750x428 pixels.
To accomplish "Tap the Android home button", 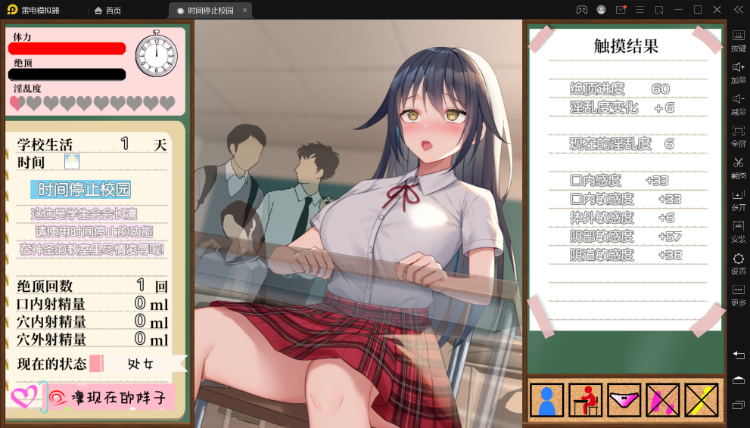I will 739,380.
